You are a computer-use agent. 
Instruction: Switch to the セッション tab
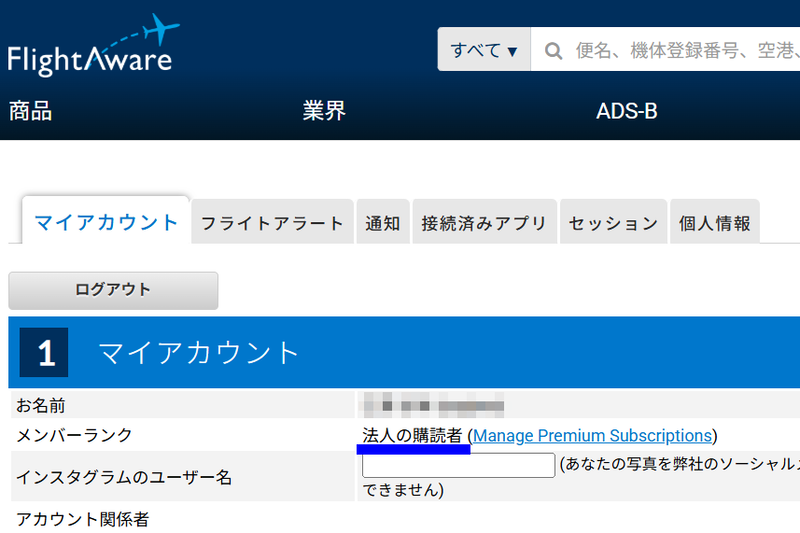[613, 223]
